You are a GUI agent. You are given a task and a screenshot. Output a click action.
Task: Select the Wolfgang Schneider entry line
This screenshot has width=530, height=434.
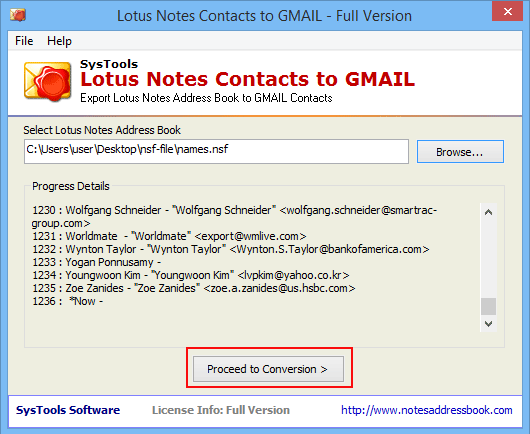235,216
